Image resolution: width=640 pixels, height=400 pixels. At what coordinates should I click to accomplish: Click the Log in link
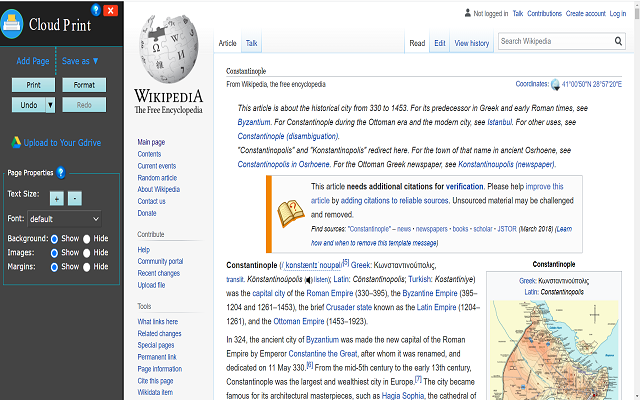(x=618, y=13)
